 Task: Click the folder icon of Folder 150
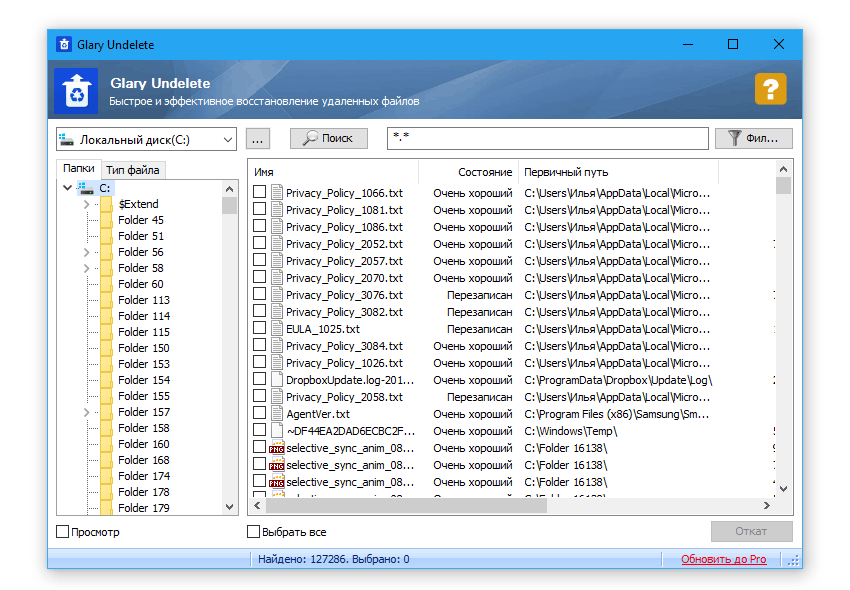click(106, 348)
